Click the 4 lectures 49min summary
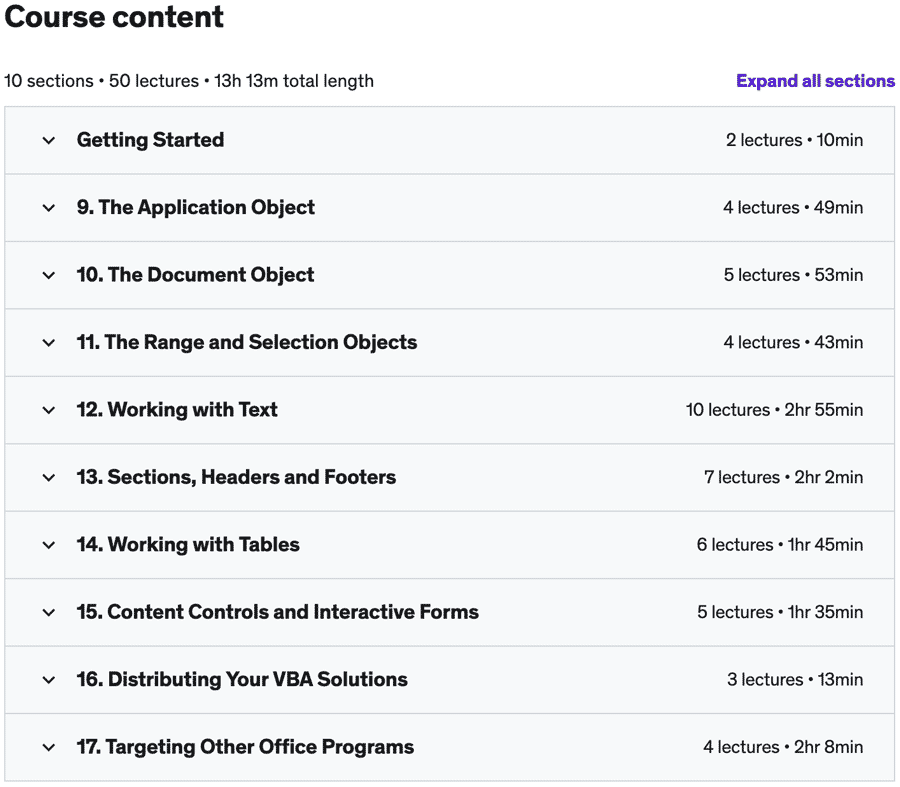Viewport: 900px width, 787px height. [x=793, y=208]
